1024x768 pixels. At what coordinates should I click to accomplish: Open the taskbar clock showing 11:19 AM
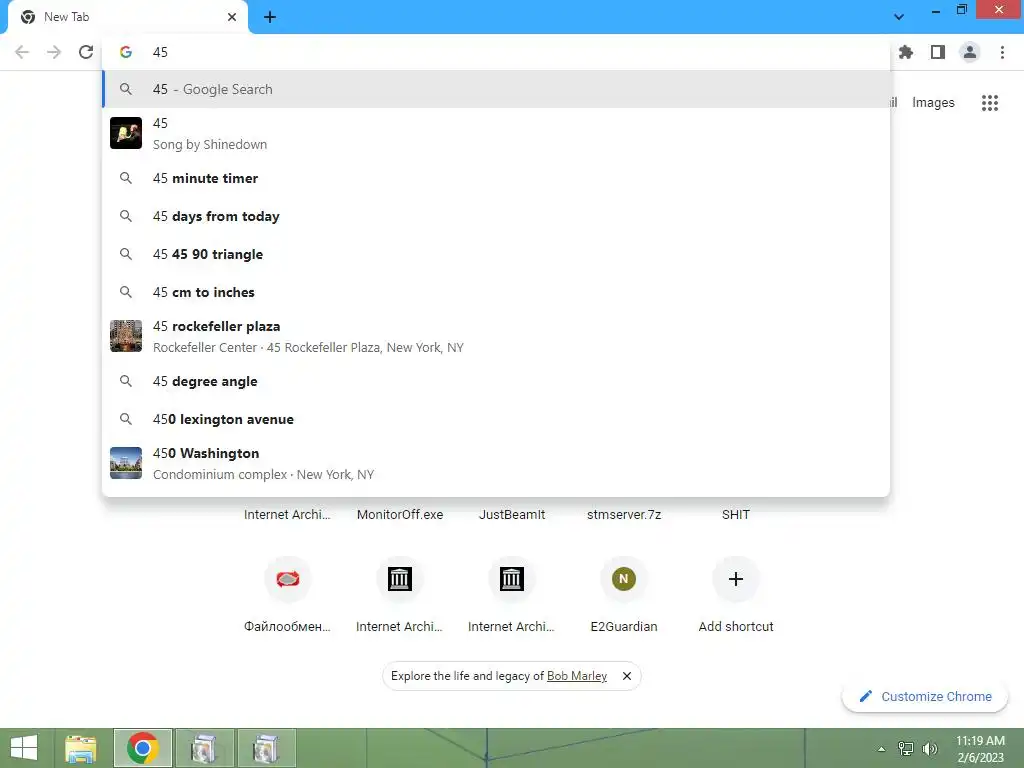point(980,748)
